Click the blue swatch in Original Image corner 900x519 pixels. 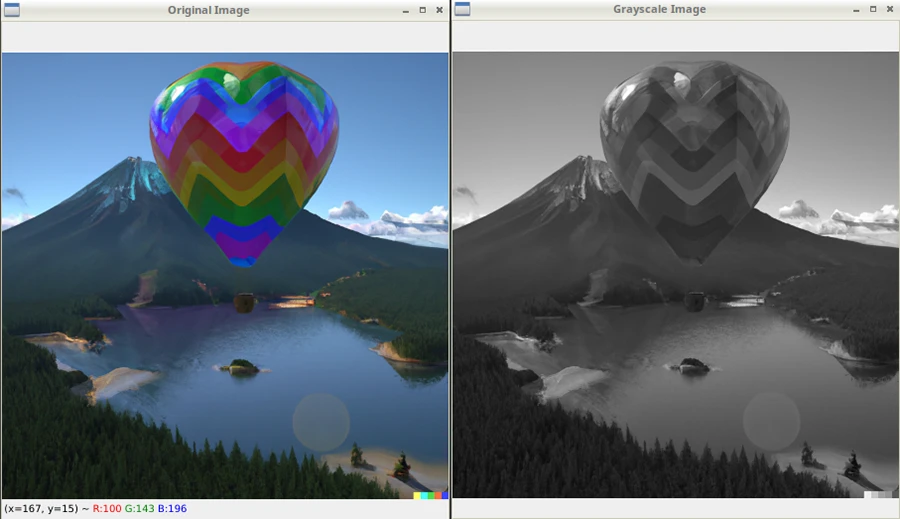click(x=445, y=495)
